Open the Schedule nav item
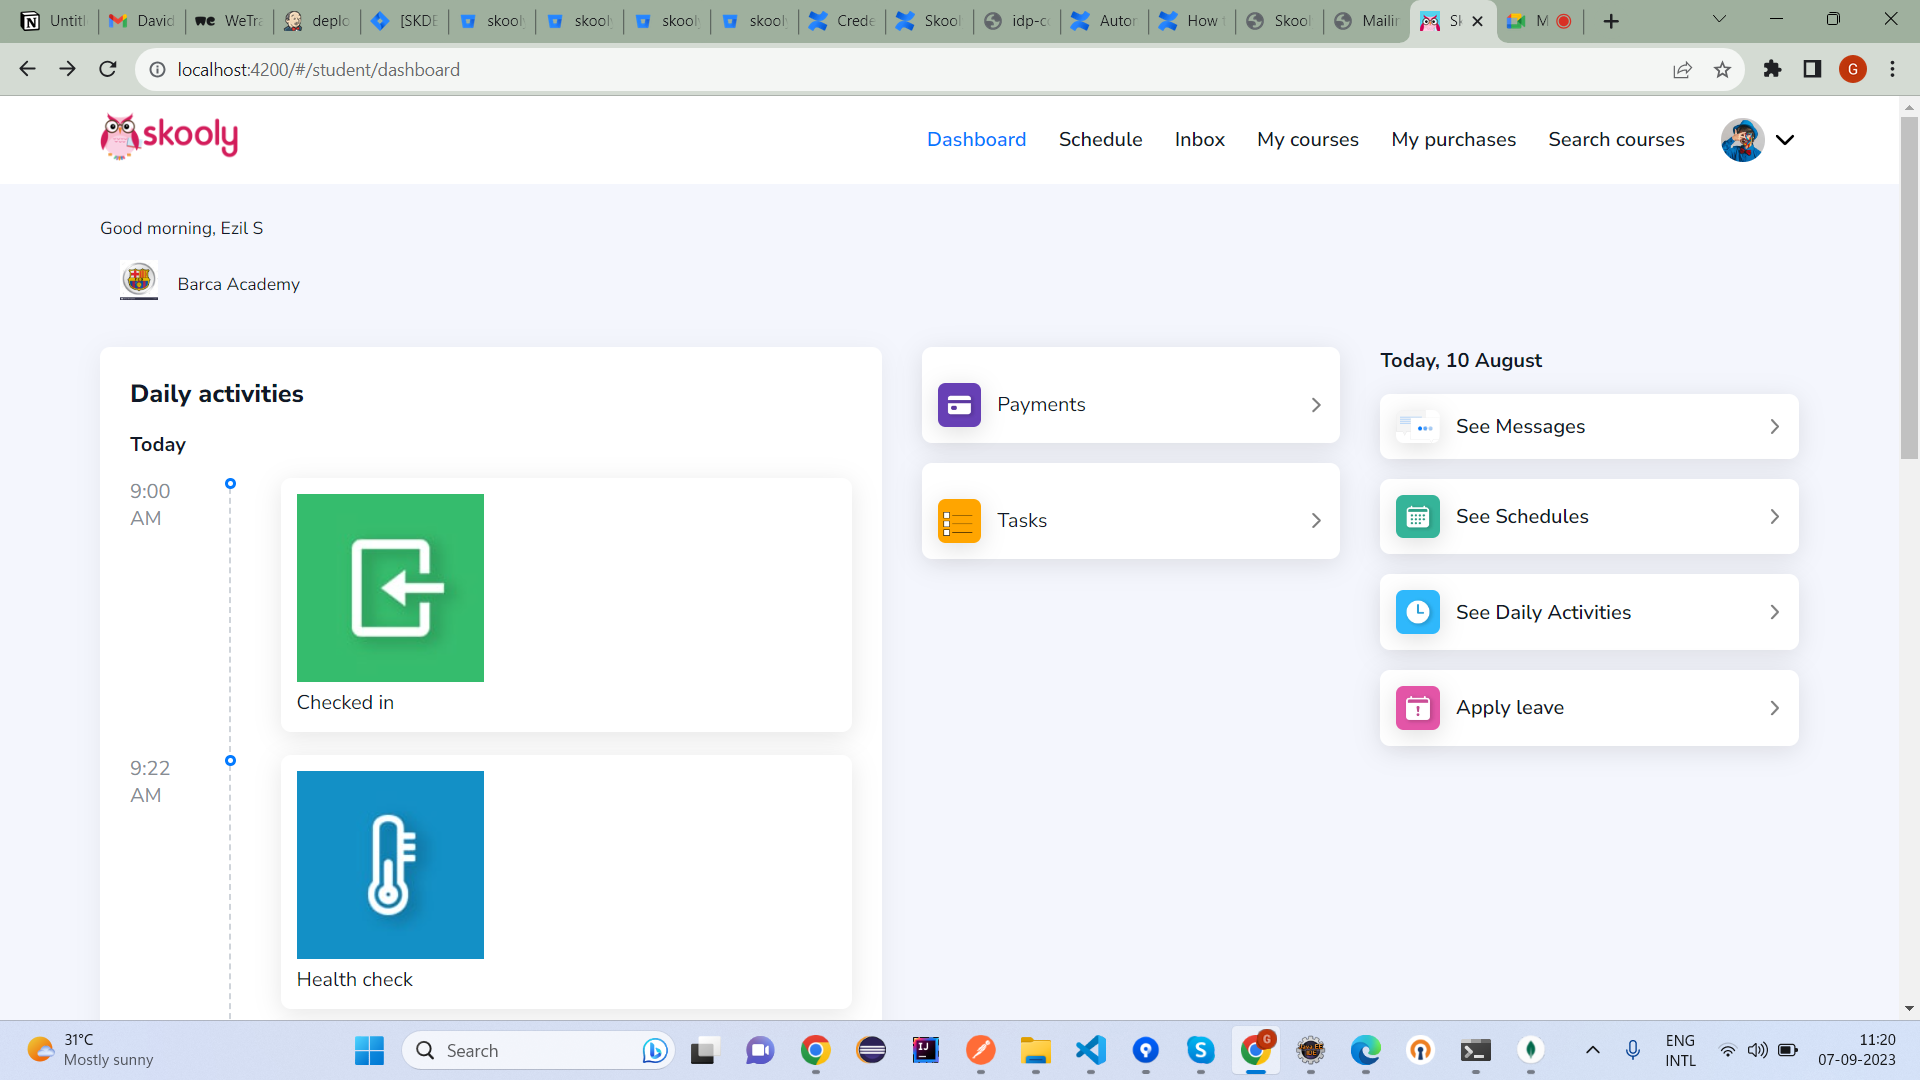This screenshot has width=1920, height=1080. [x=1100, y=139]
